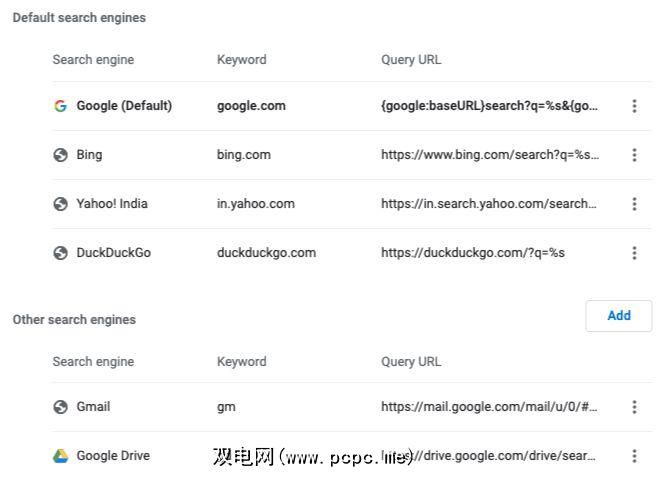Screen dimensions: 670x480
Task: Click the drive.google.com query URL
Action: 488,456
